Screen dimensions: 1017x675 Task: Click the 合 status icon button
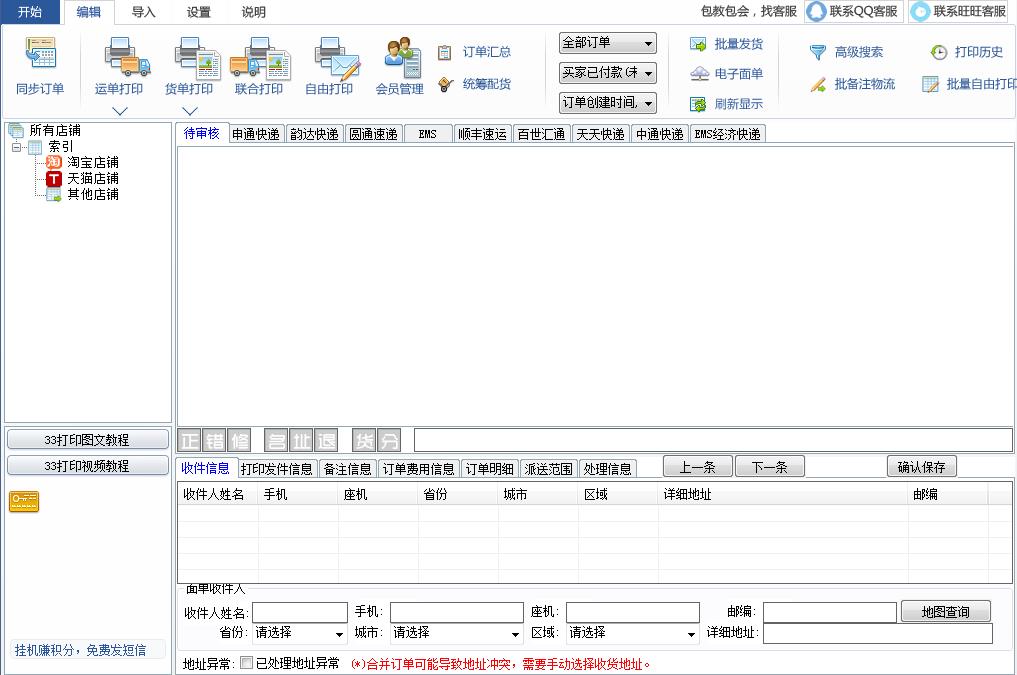276,441
